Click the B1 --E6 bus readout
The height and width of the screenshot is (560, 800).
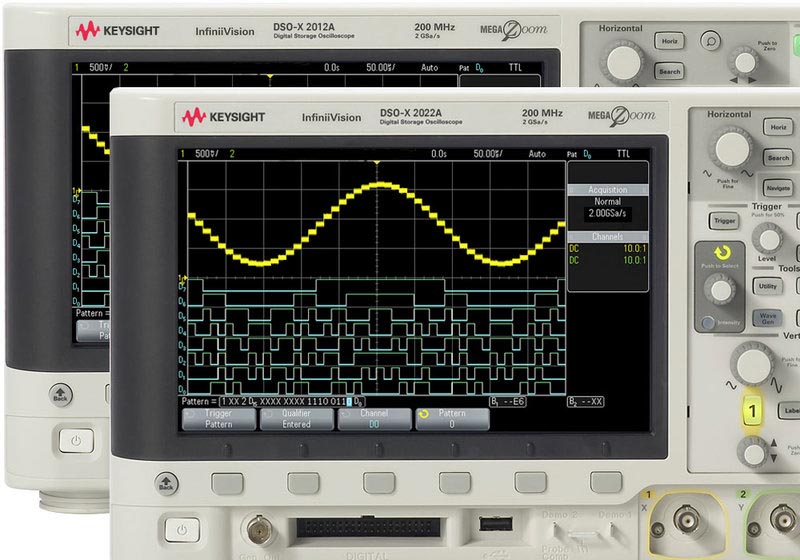[508, 402]
